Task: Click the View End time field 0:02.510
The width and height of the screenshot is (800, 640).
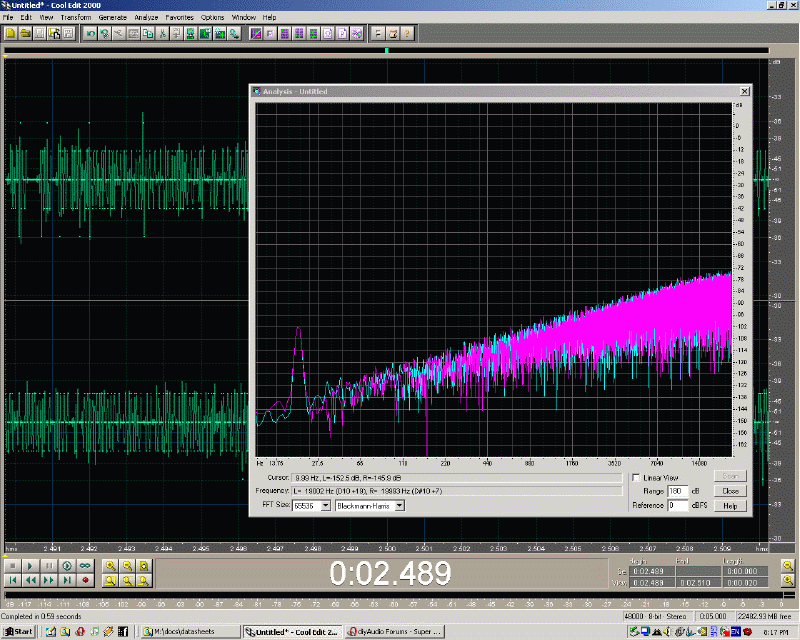Action: (698, 583)
